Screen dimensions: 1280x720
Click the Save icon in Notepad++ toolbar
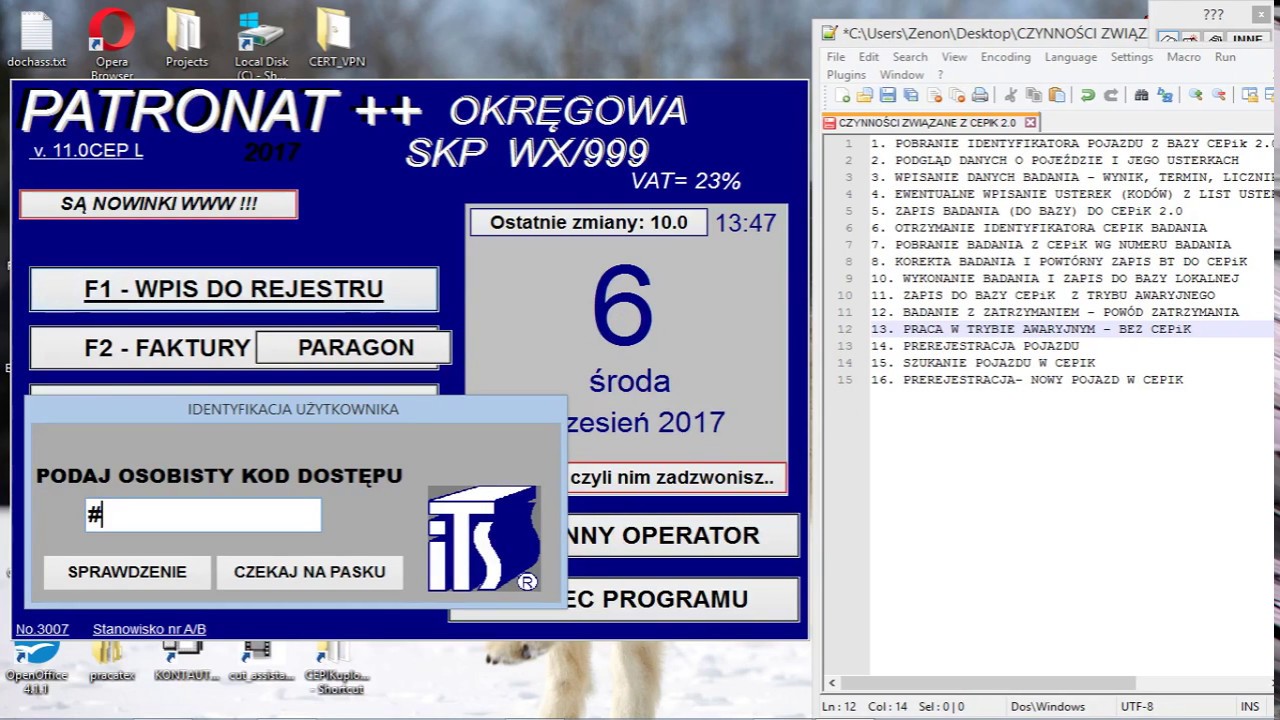(x=888, y=95)
